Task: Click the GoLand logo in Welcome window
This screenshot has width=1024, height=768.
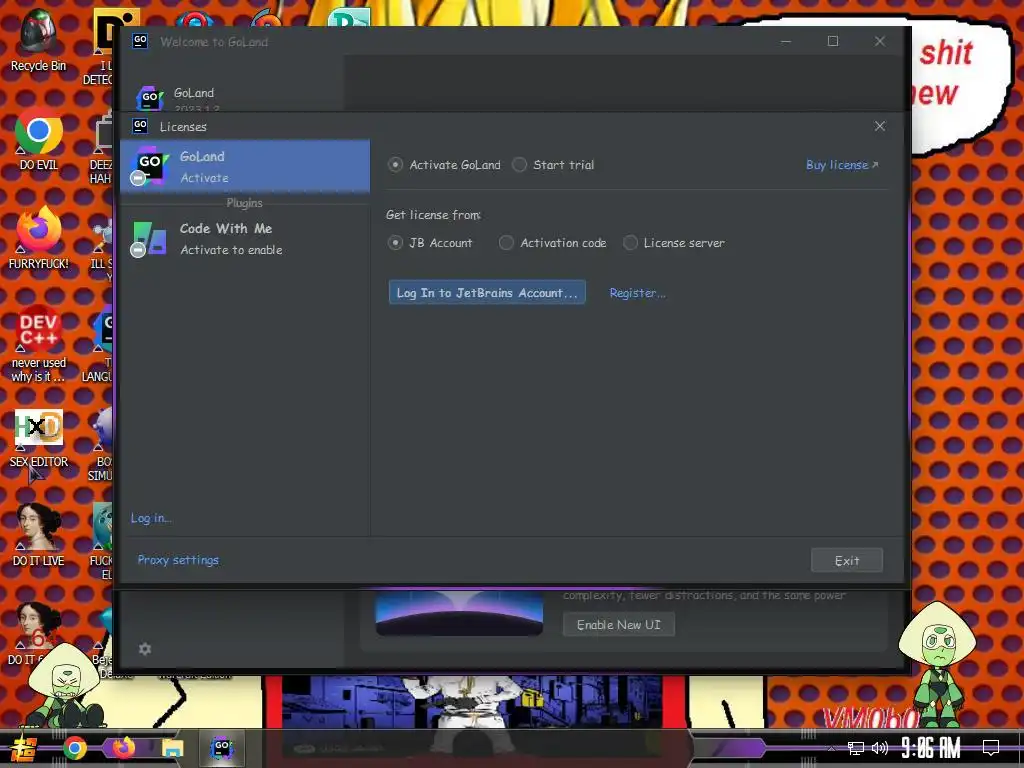Action: coord(150,98)
